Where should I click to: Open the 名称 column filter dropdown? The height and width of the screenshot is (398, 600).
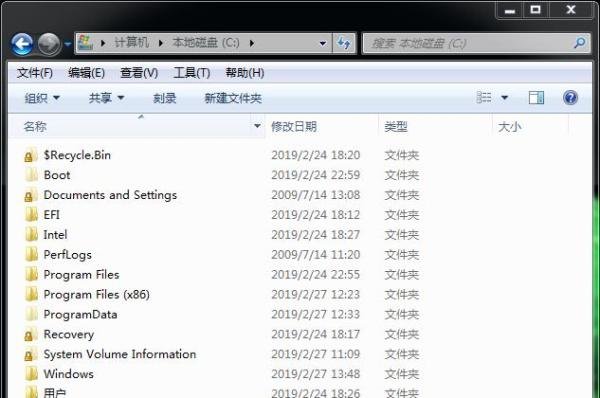[257, 126]
